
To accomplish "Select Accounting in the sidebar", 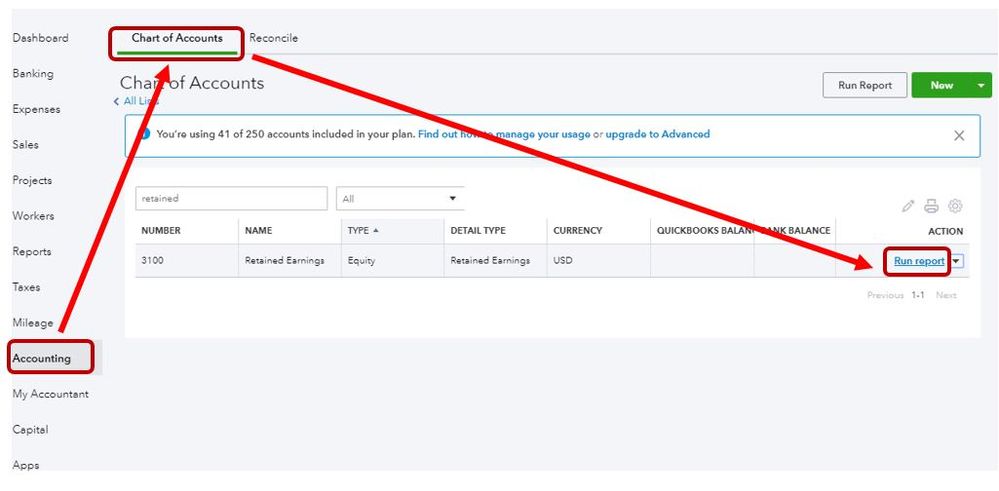I will coord(41,359).
